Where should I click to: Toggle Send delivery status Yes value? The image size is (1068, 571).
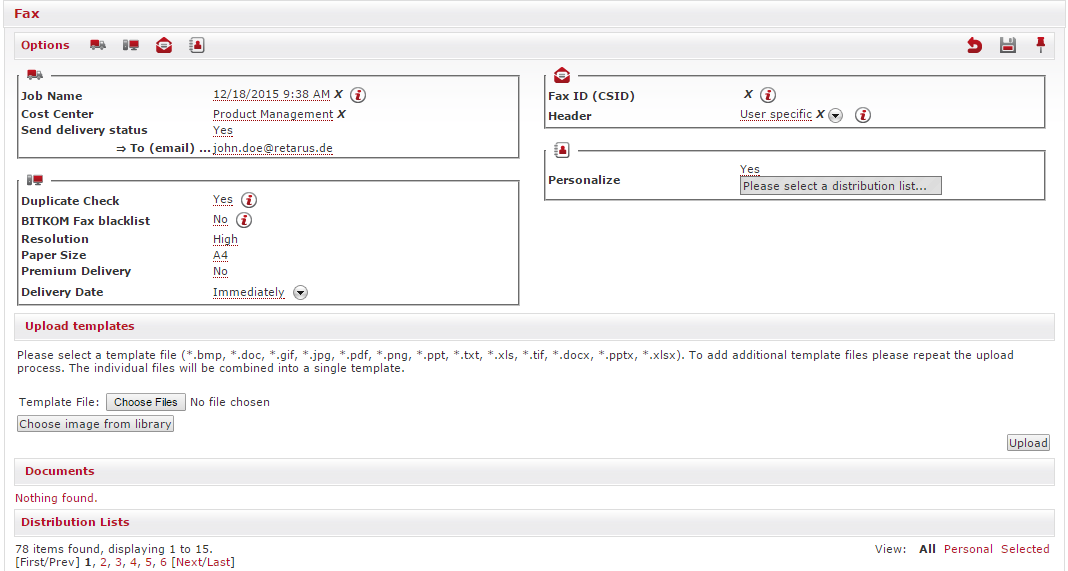(x=223, y=130)
